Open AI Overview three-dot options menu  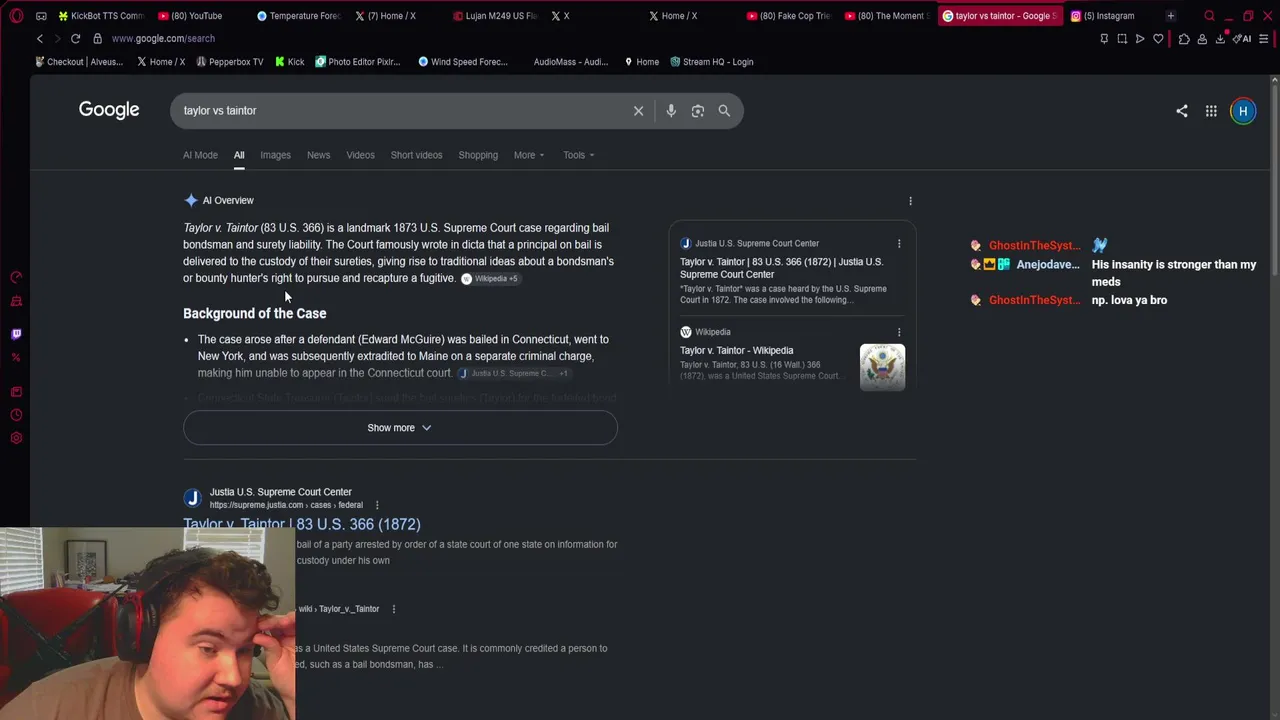click(x=910, y=201)
